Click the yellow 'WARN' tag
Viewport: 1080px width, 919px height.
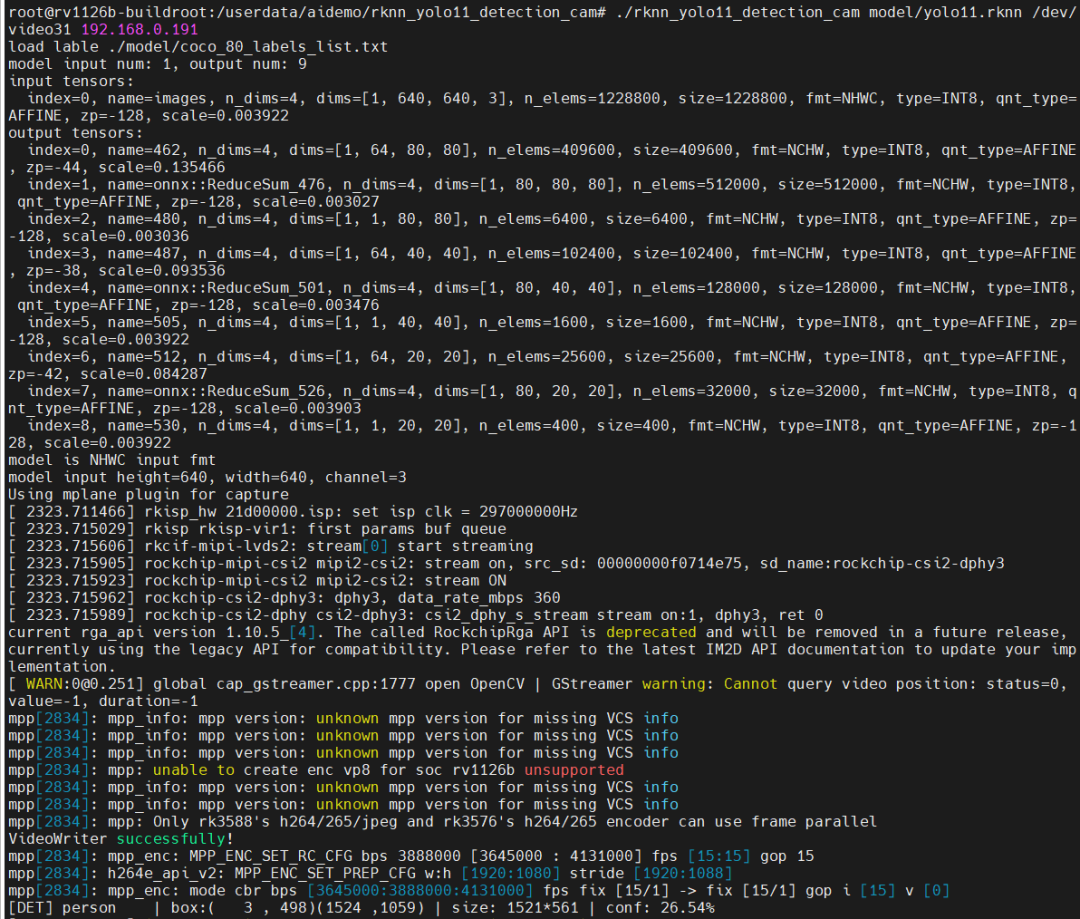point(44,684)
